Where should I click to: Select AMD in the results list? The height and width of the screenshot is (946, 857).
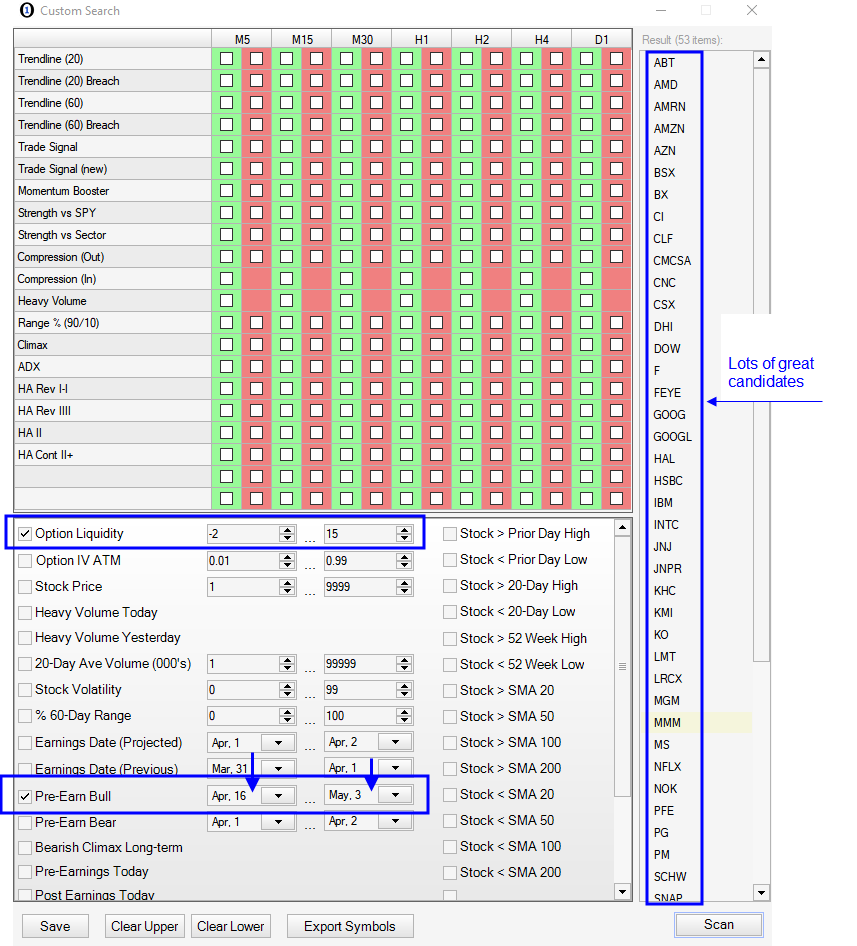666,85
